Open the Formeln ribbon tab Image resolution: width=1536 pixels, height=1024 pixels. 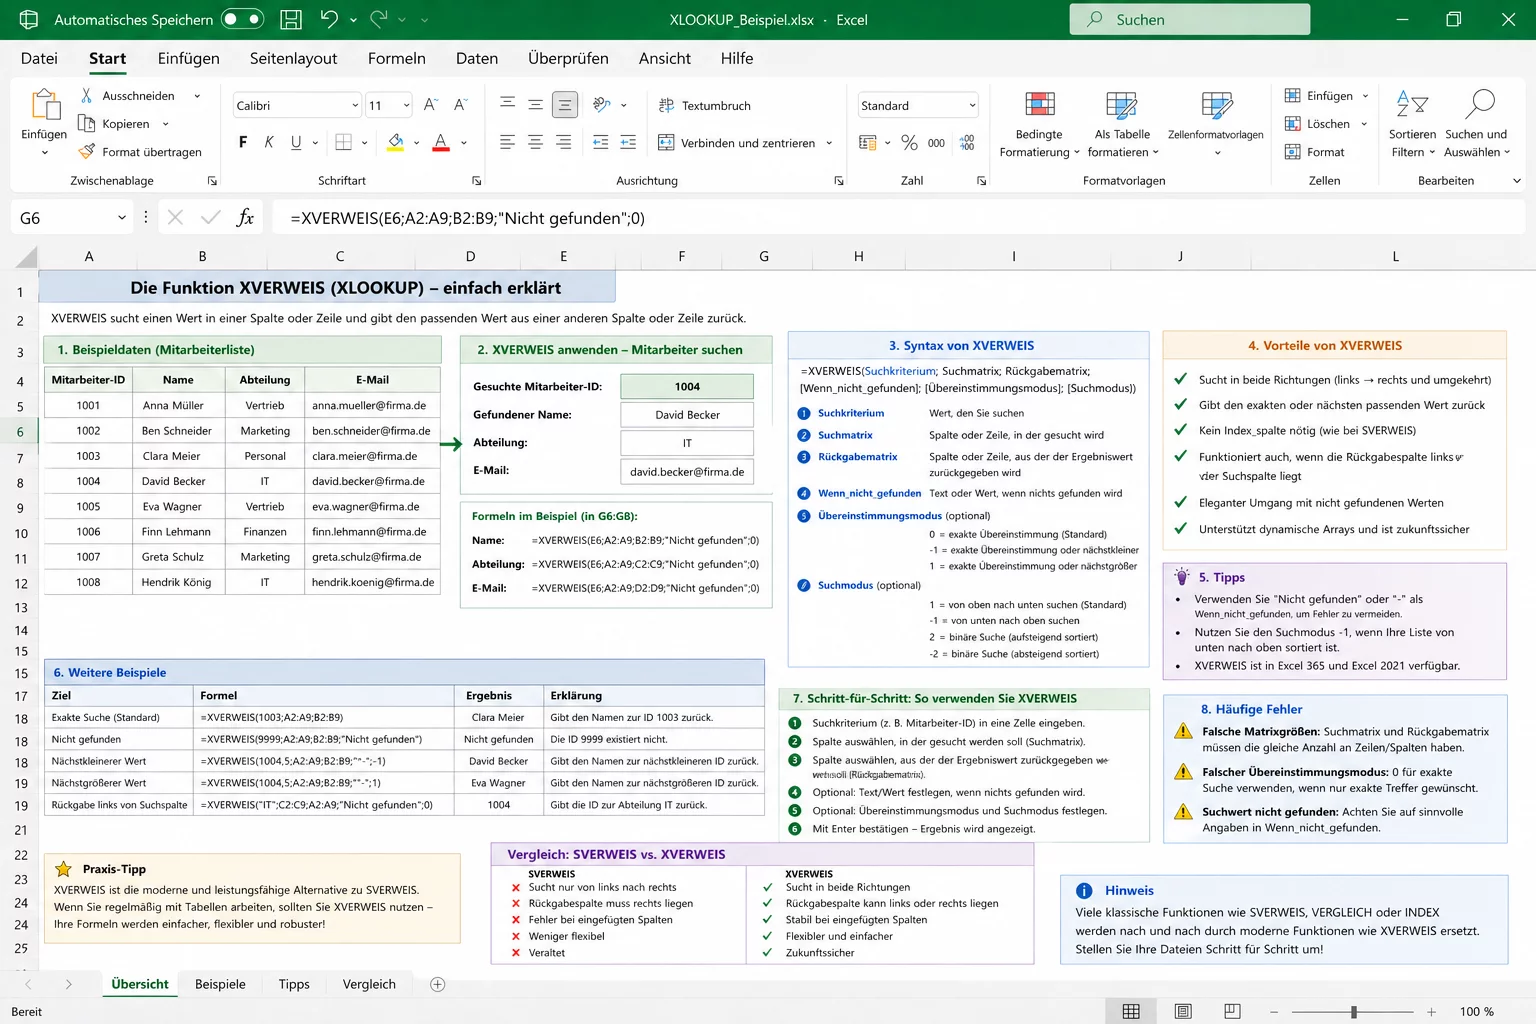point(396,58)
